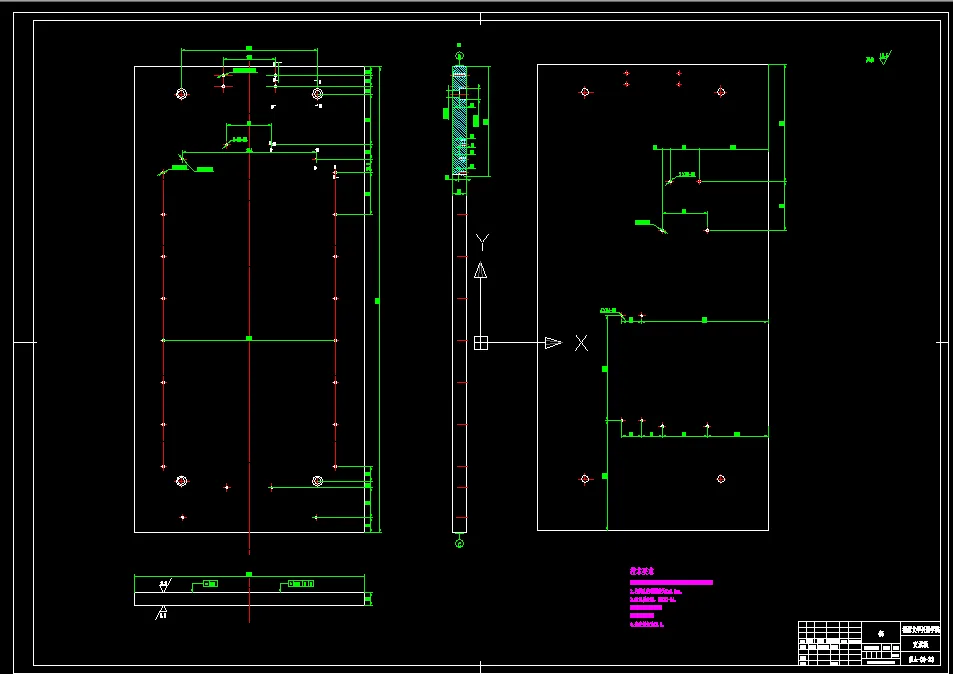Select right tolerance frame in the bottom edge view

(x=301, y=583)
